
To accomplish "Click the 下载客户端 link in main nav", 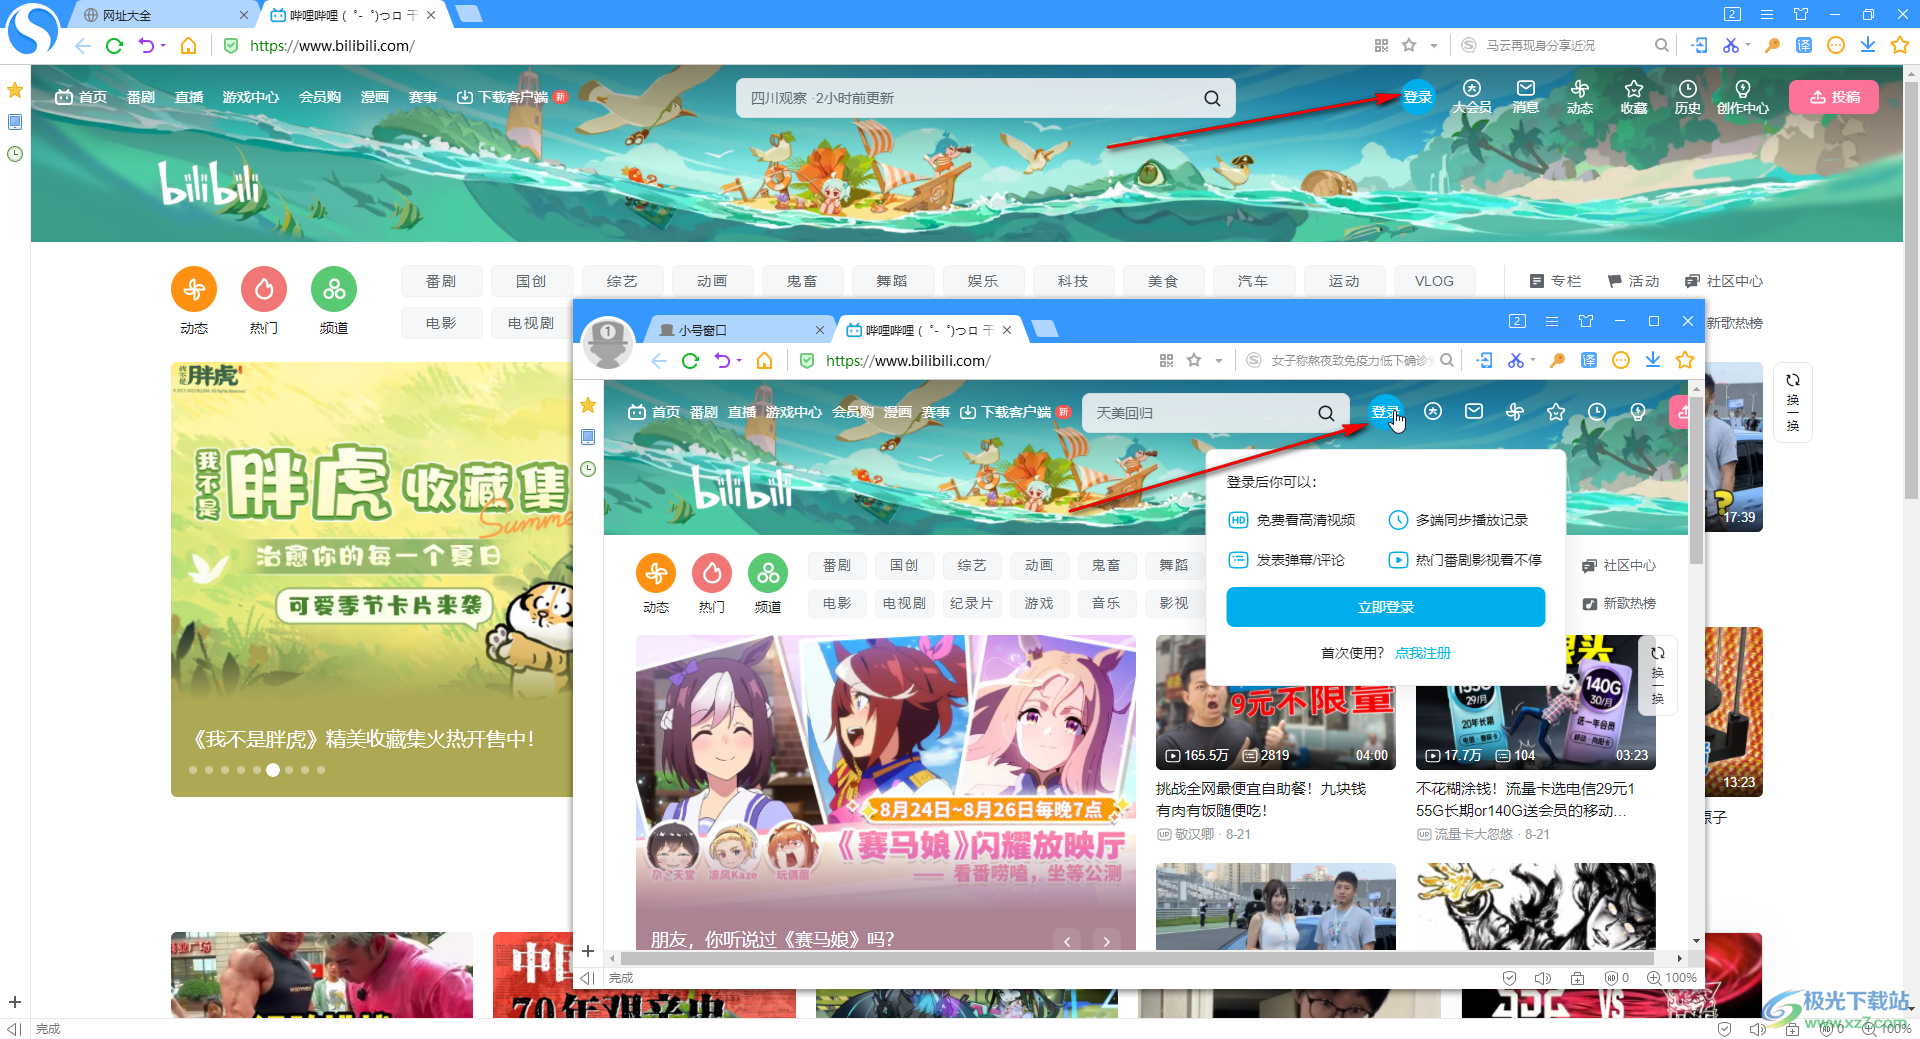I will (x=512, y=97).
